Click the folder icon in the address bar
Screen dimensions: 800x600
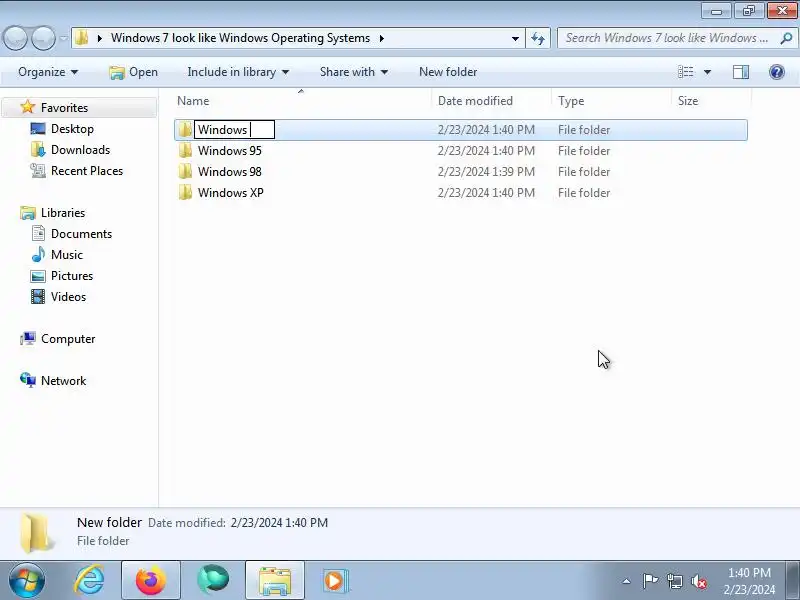coord(82,38)
